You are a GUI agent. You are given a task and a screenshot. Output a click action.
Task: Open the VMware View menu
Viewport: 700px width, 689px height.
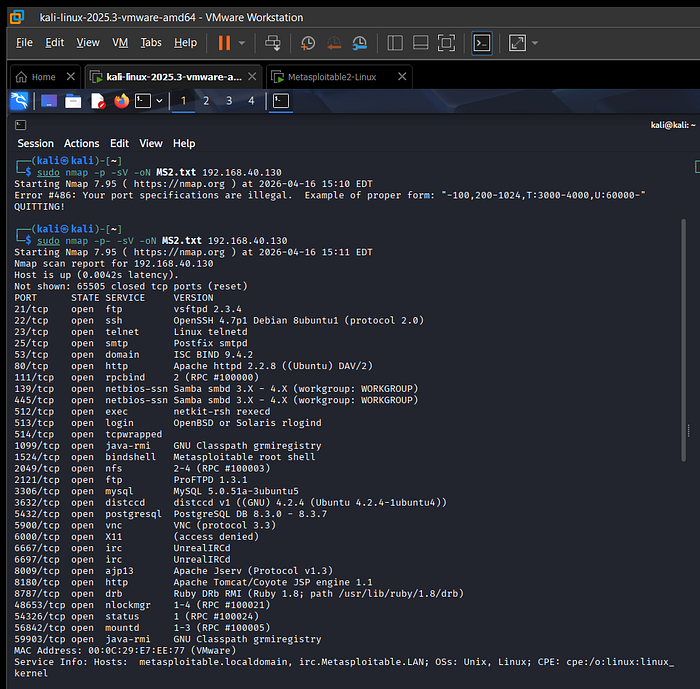[88, 42]
